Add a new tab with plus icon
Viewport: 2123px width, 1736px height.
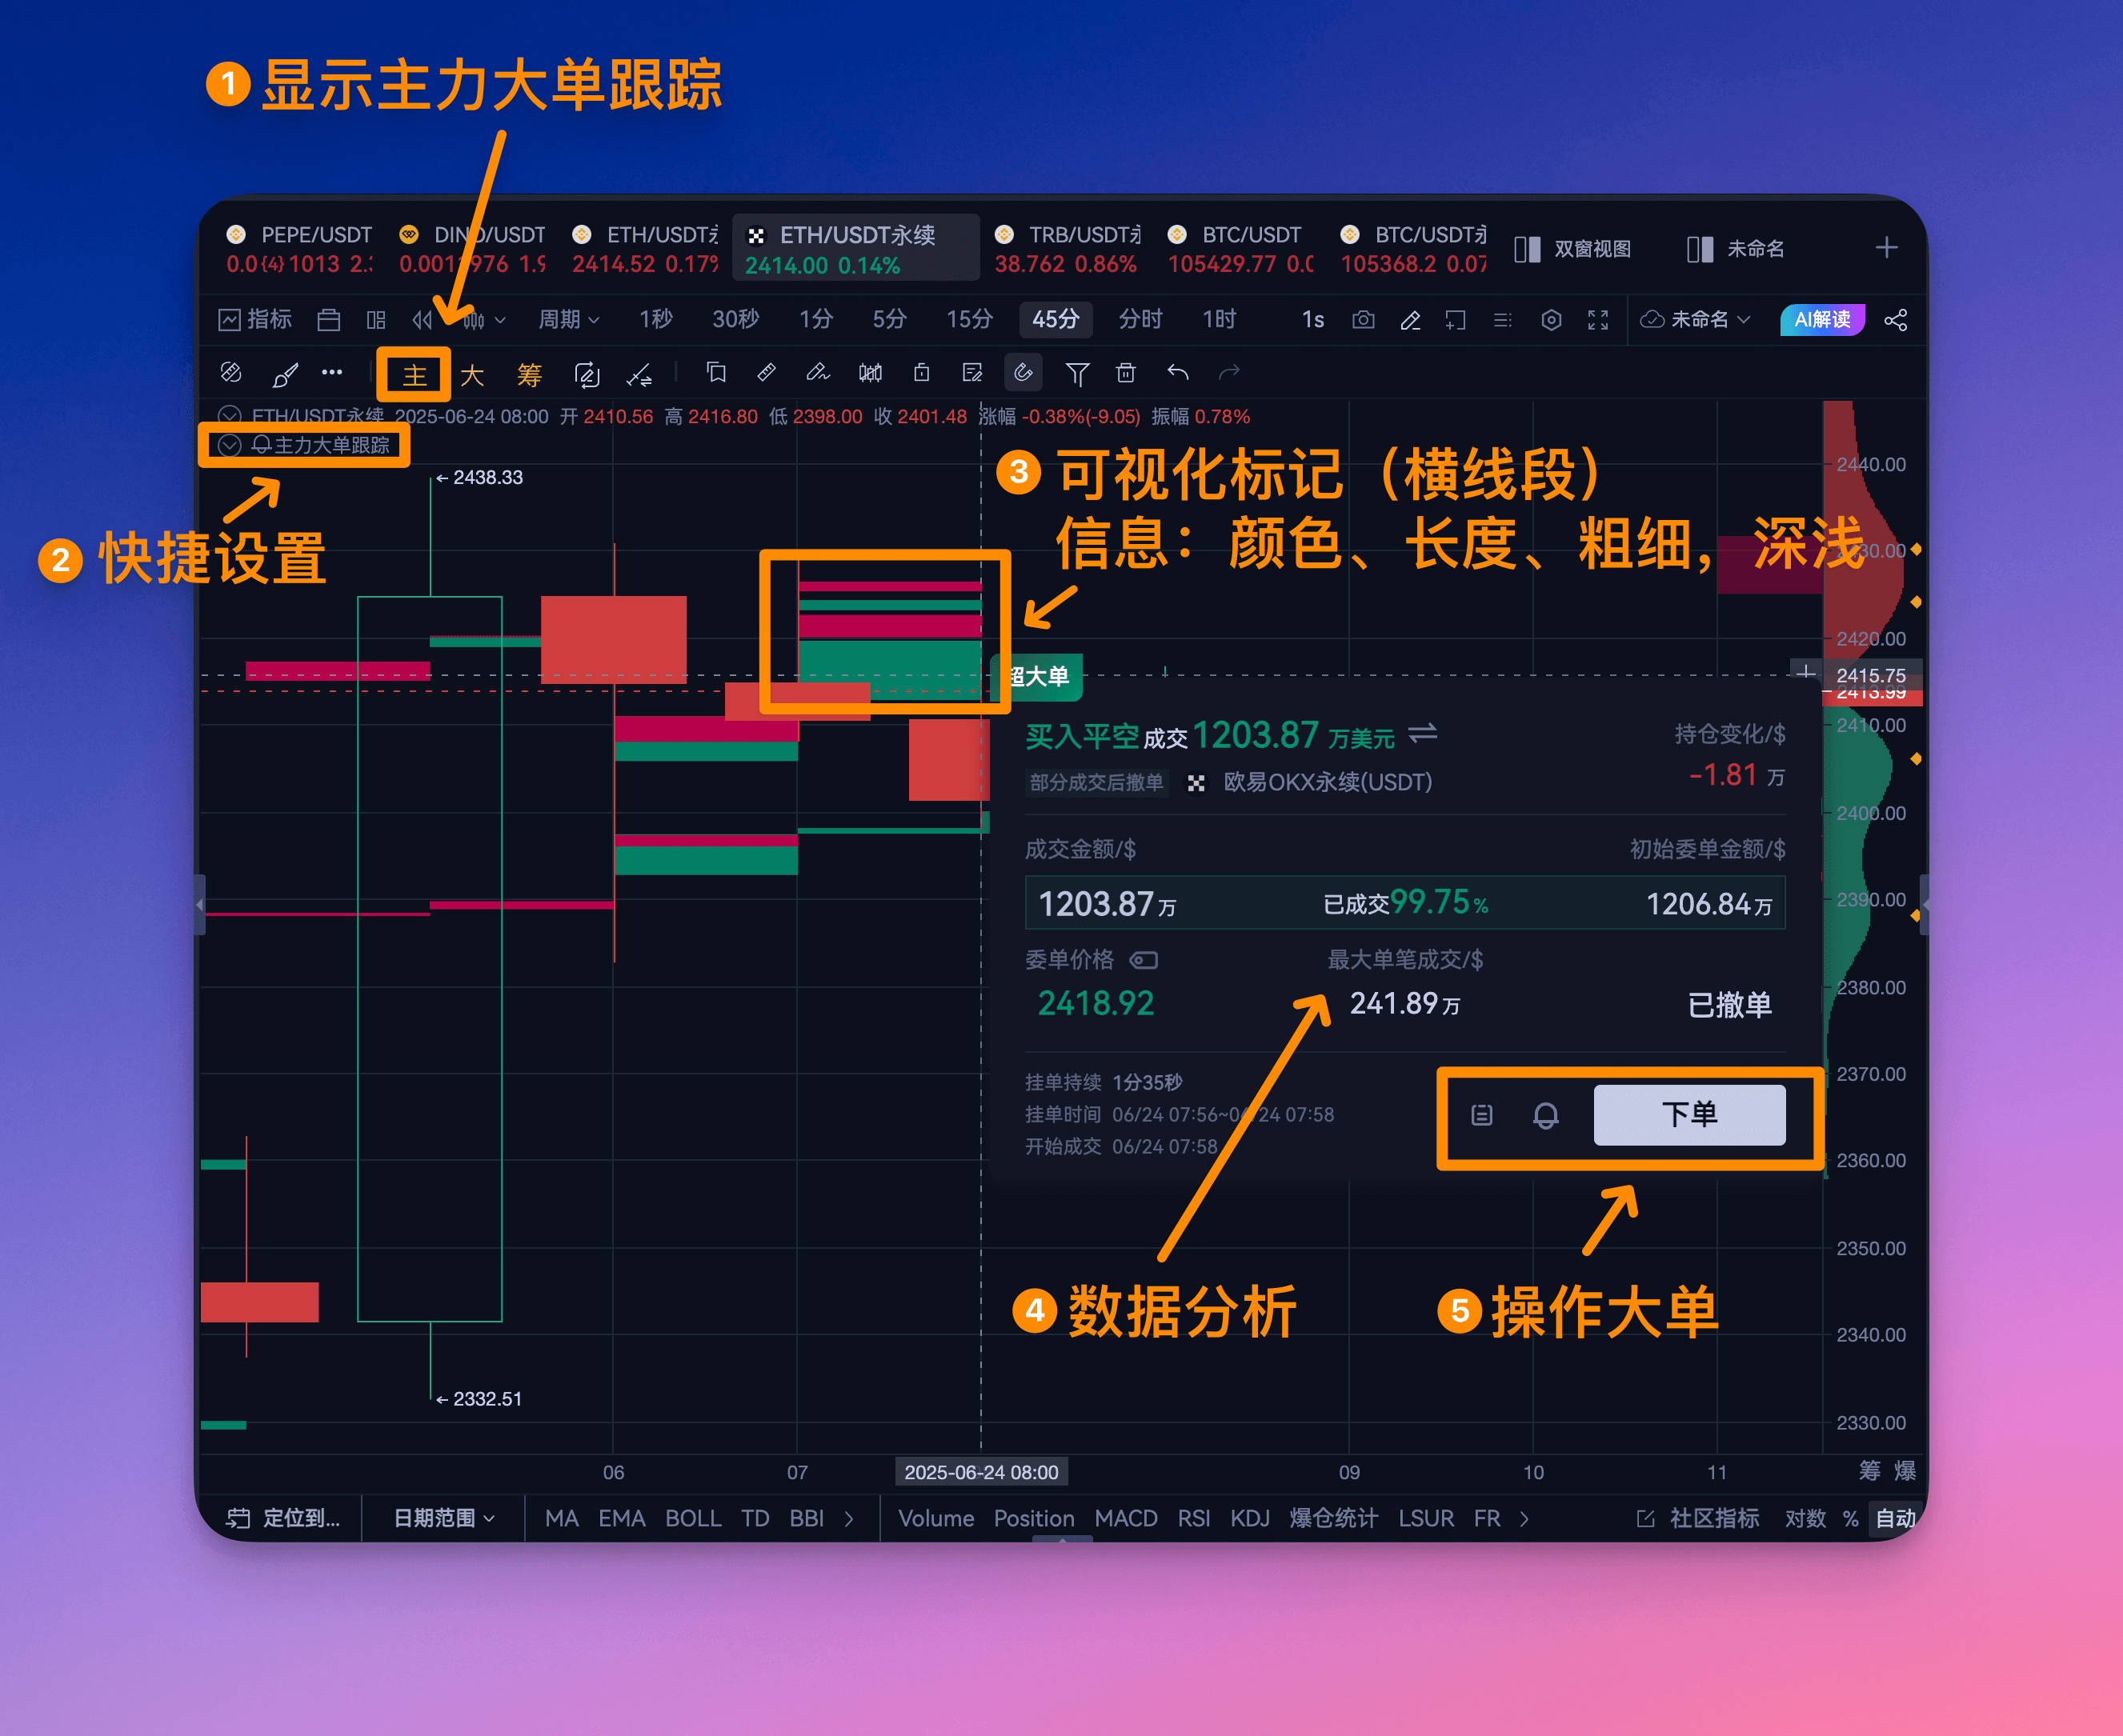(x=1886, y=247)
